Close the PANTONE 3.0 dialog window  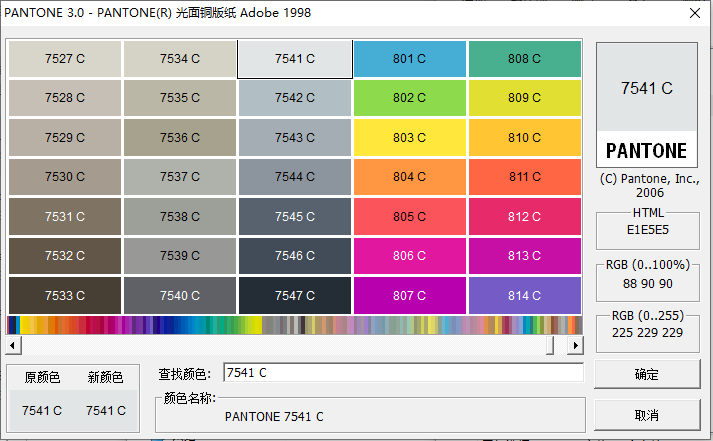coord(693,13)
